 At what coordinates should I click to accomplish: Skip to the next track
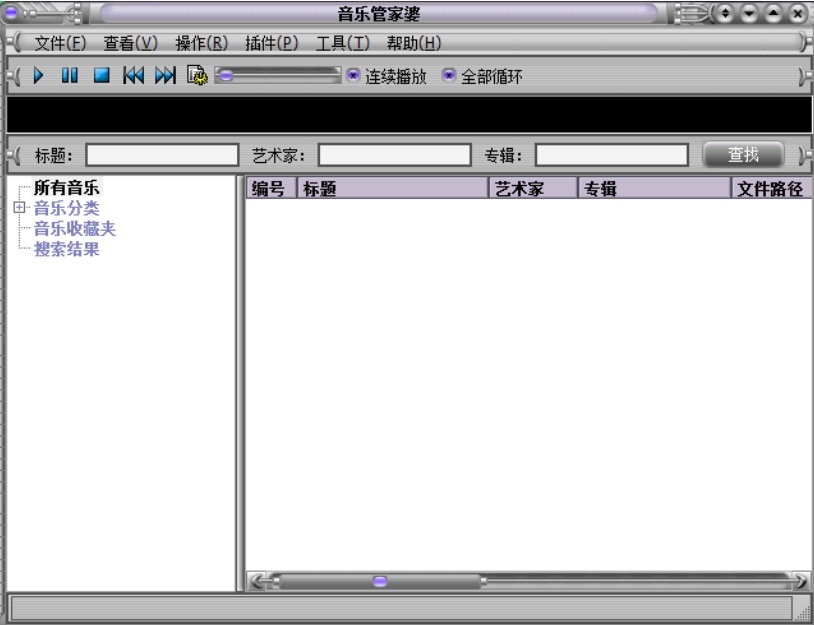pyautogui.click(x=166, y=76)
